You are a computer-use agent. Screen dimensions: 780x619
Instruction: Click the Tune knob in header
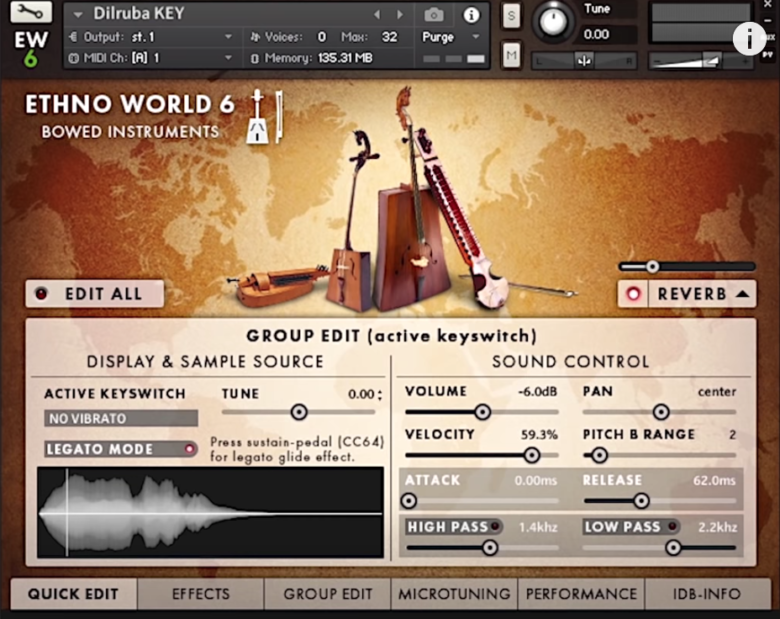click(x=553, y=22)
